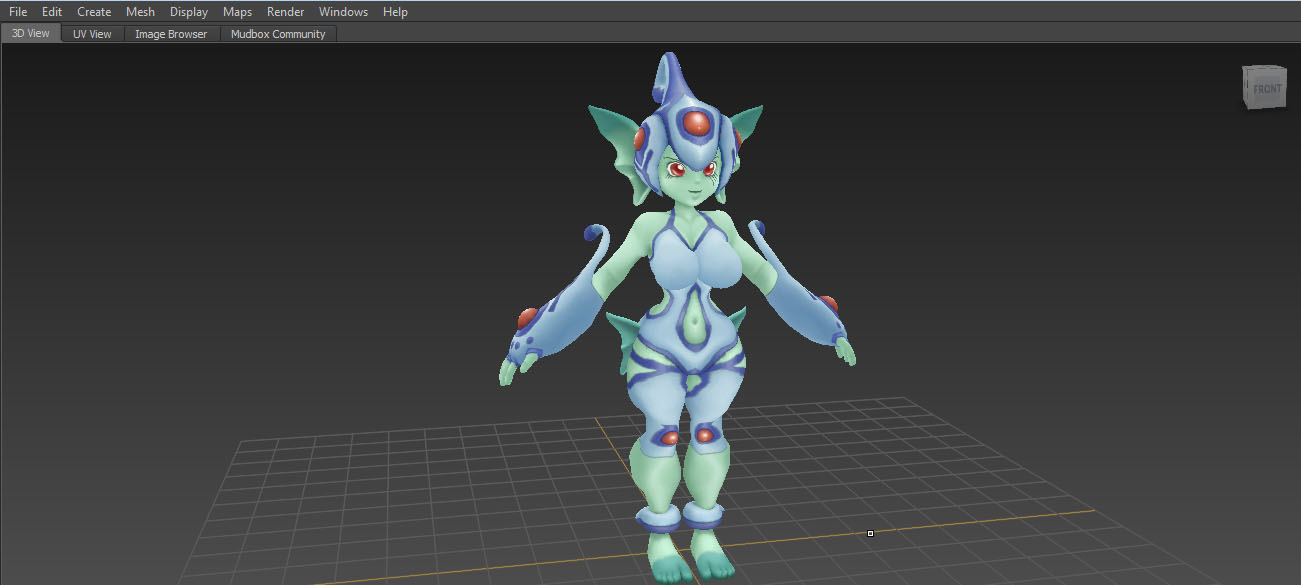
Task: Switch to the Image Browser tab
Action: coord(171,34)
